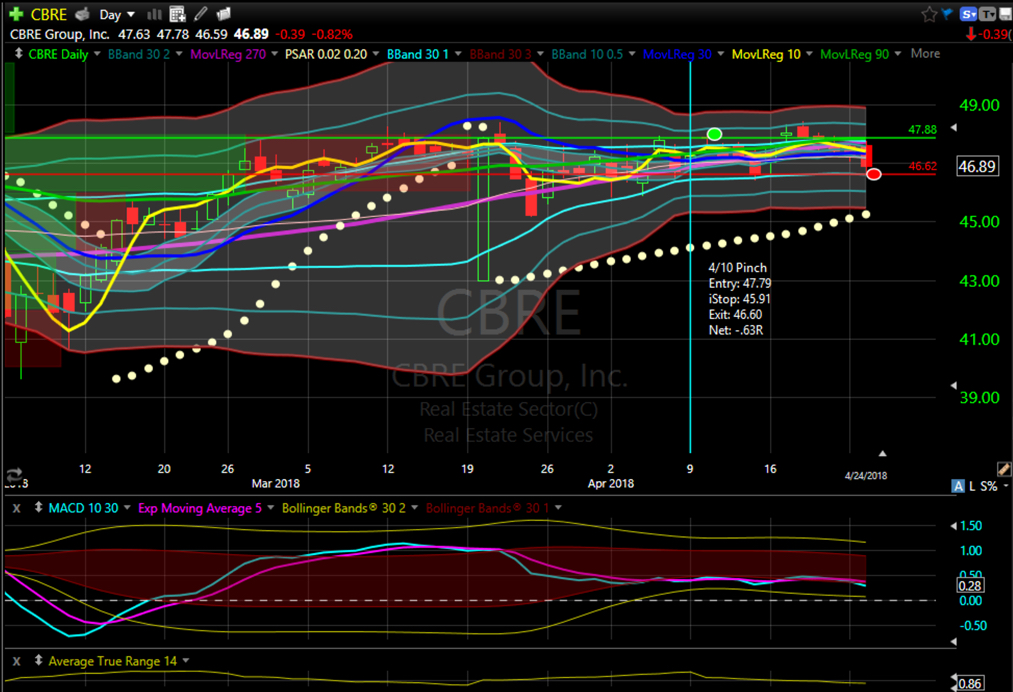
Task: Expand the arrow after BBand 30 1
Action: point(458,54)
